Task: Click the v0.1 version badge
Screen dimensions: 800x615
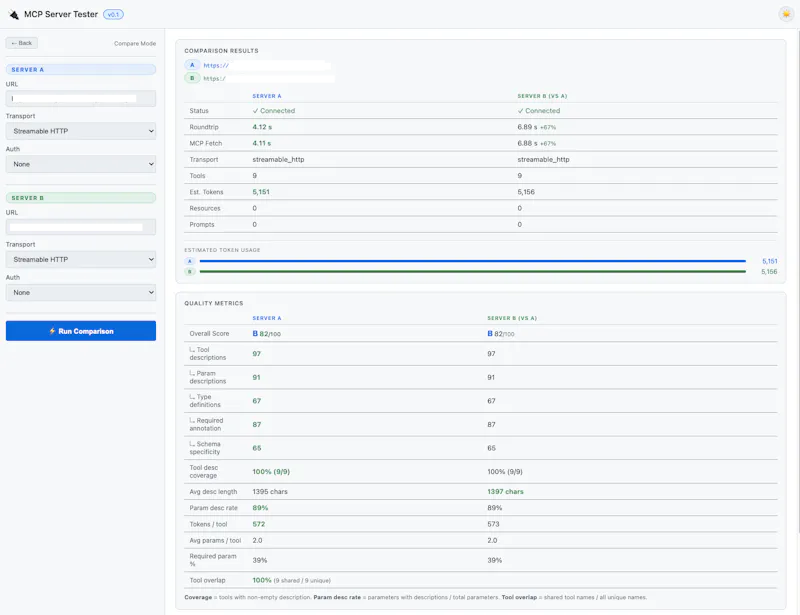Action: (x=113, y=14)
